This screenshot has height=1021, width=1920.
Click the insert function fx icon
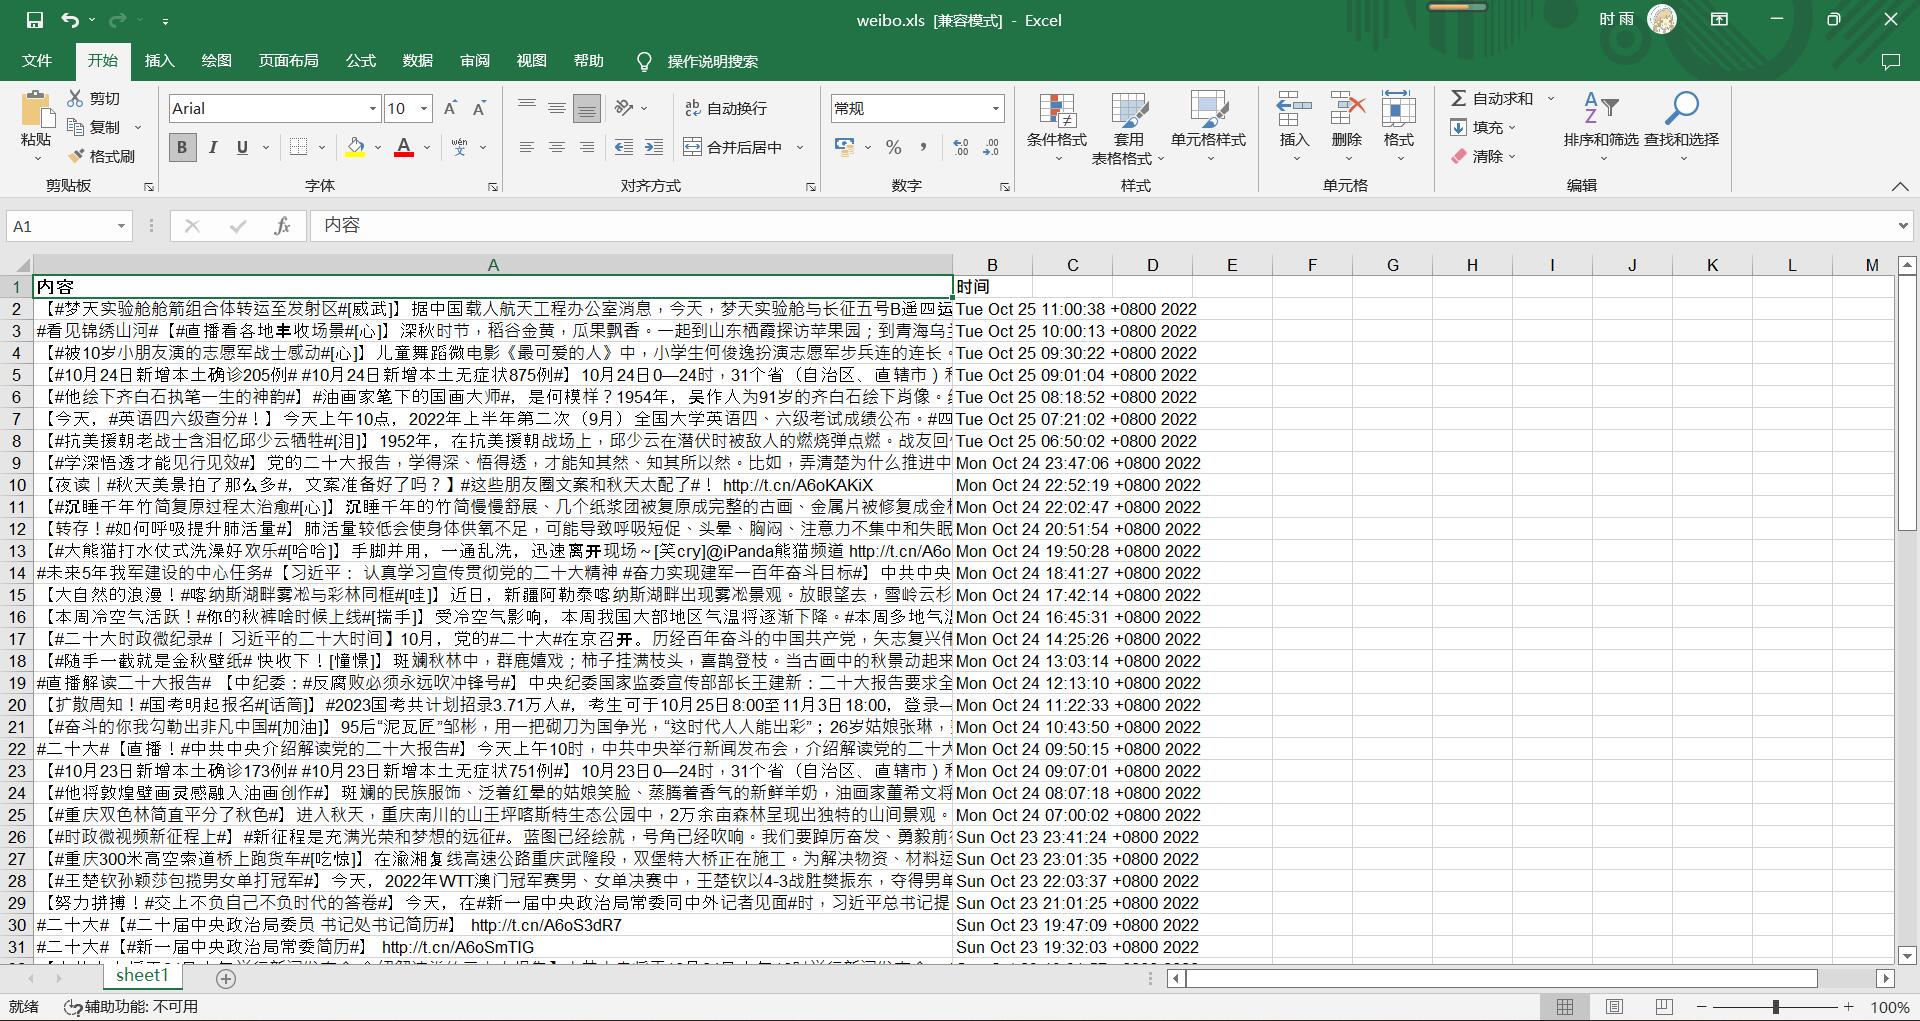point(282,226)
